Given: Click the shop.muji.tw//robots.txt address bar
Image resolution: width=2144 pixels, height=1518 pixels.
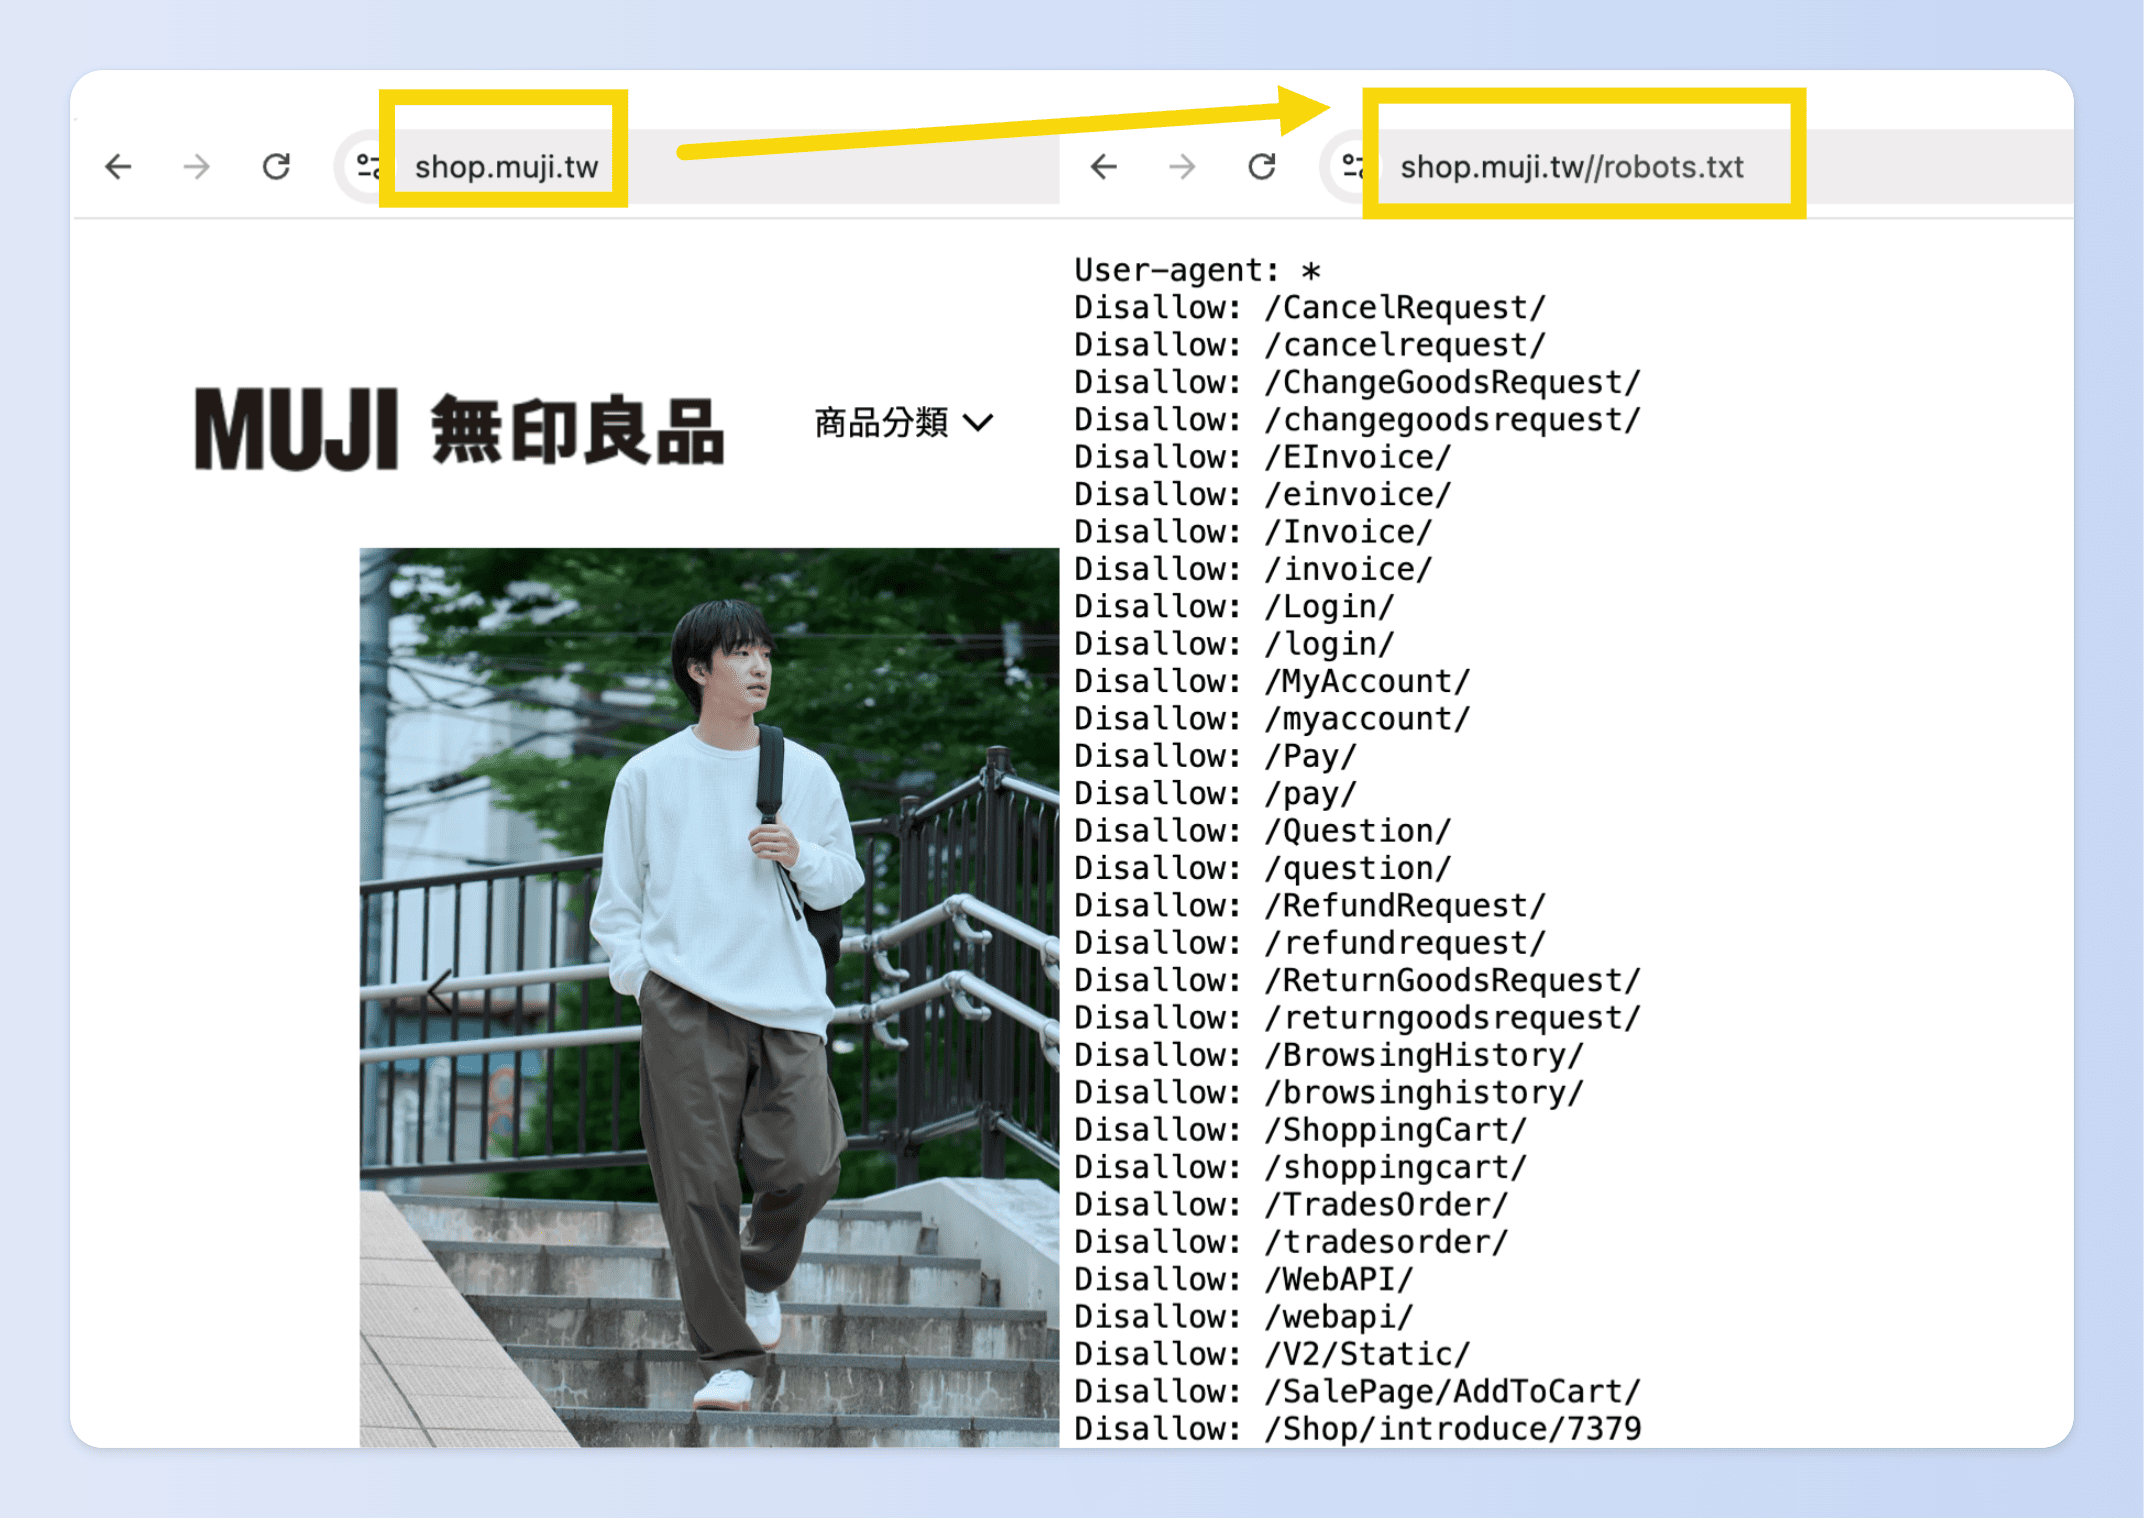Looking at the screenshot, I should coord(1573,167).
